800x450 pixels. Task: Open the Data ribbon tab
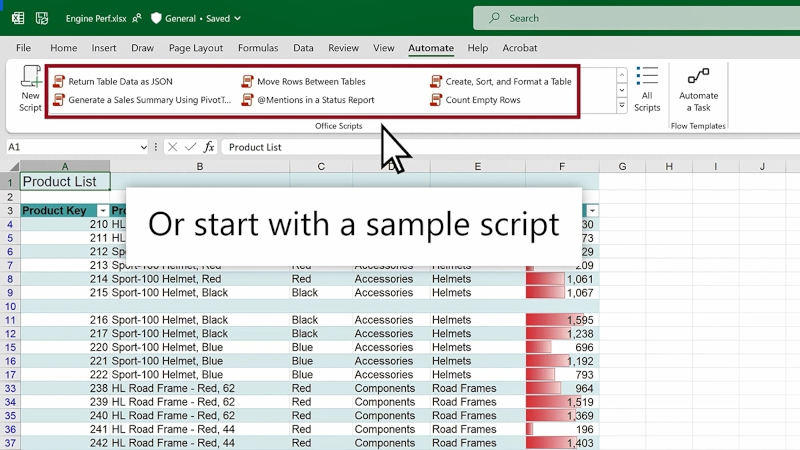[303, 48]
